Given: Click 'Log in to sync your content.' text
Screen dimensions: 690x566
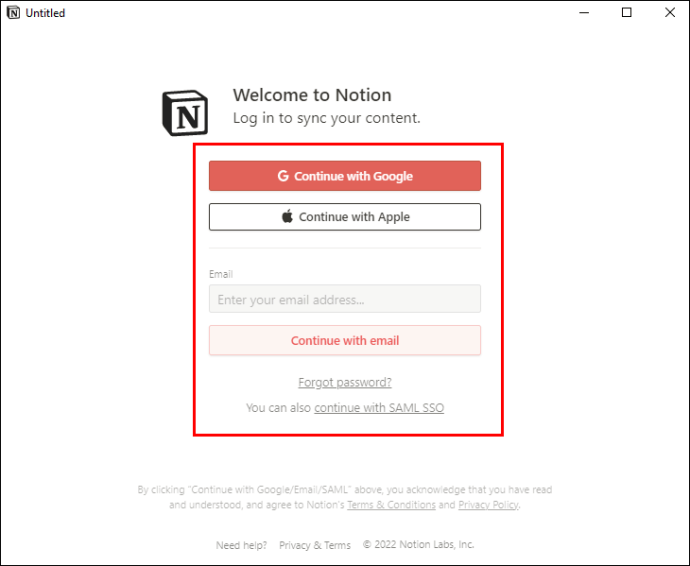Looking at the screenshot, I should coord(327,118).
